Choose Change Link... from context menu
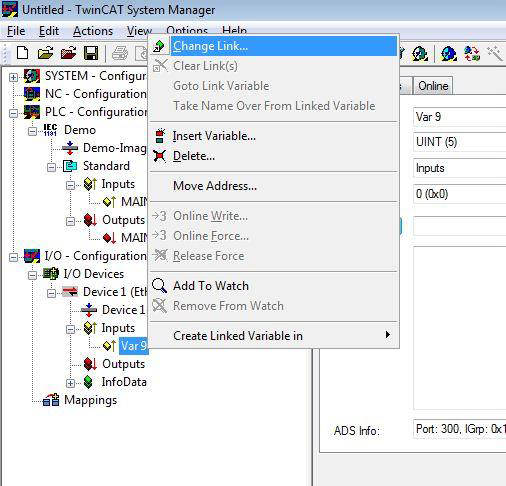This screenshot has height=486, width=506. [x=274, y=46]
